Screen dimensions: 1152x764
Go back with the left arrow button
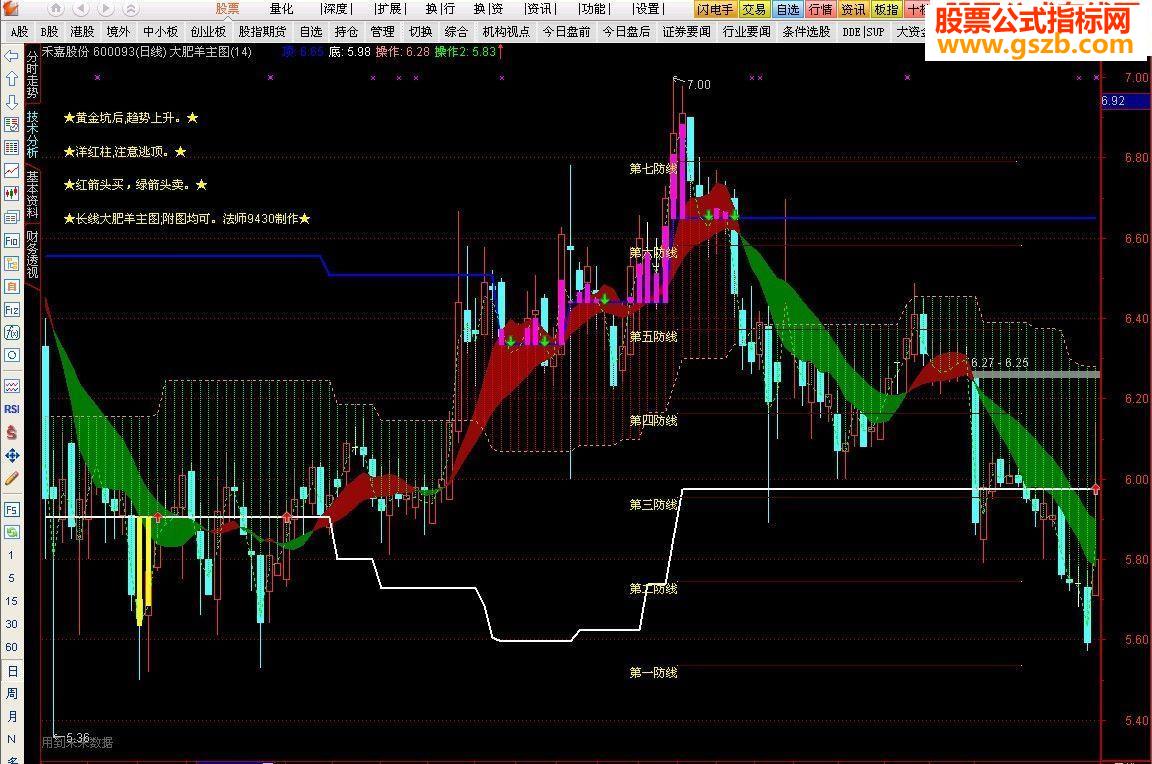(x=80, y=9)
